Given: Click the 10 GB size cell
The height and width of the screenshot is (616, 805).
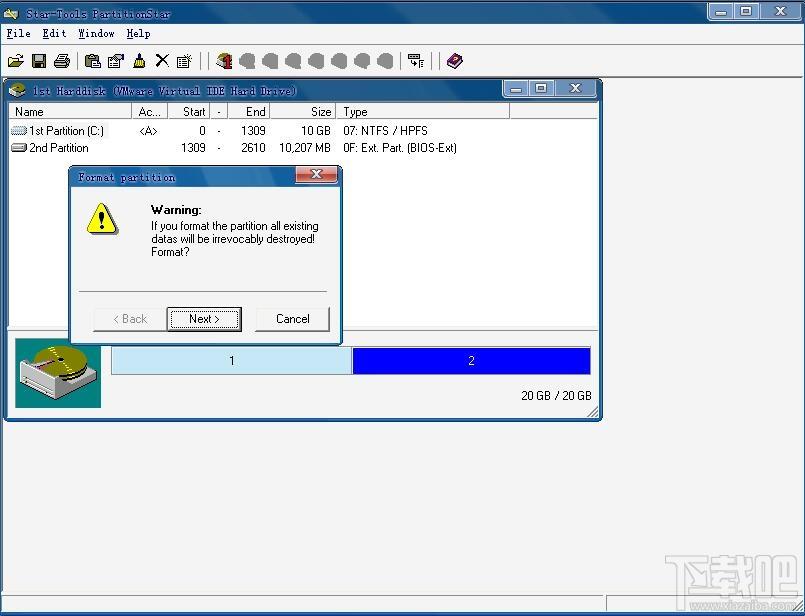Looking at the screenshot, I should [316, 131].
